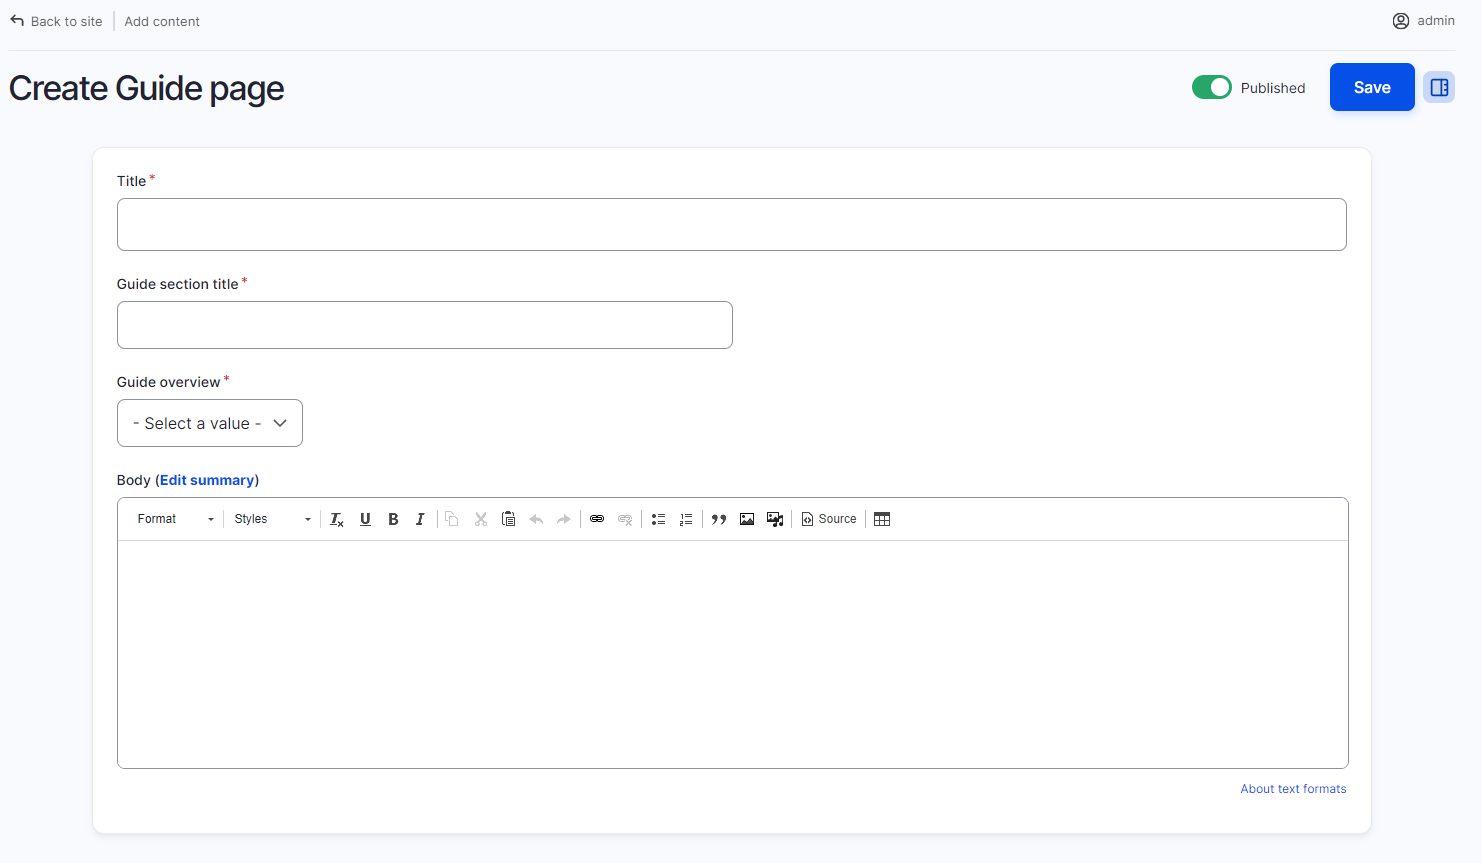
Task: Click the Edit summary link
Action: pos(207,480)
